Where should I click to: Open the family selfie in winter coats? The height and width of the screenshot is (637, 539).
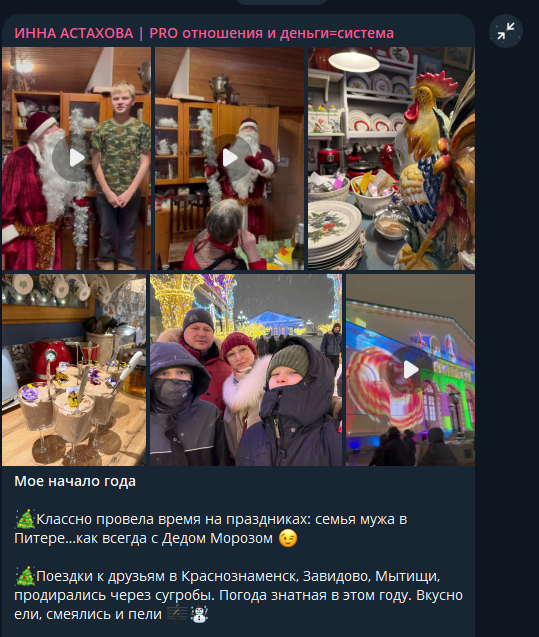click(x=246, y=370)
